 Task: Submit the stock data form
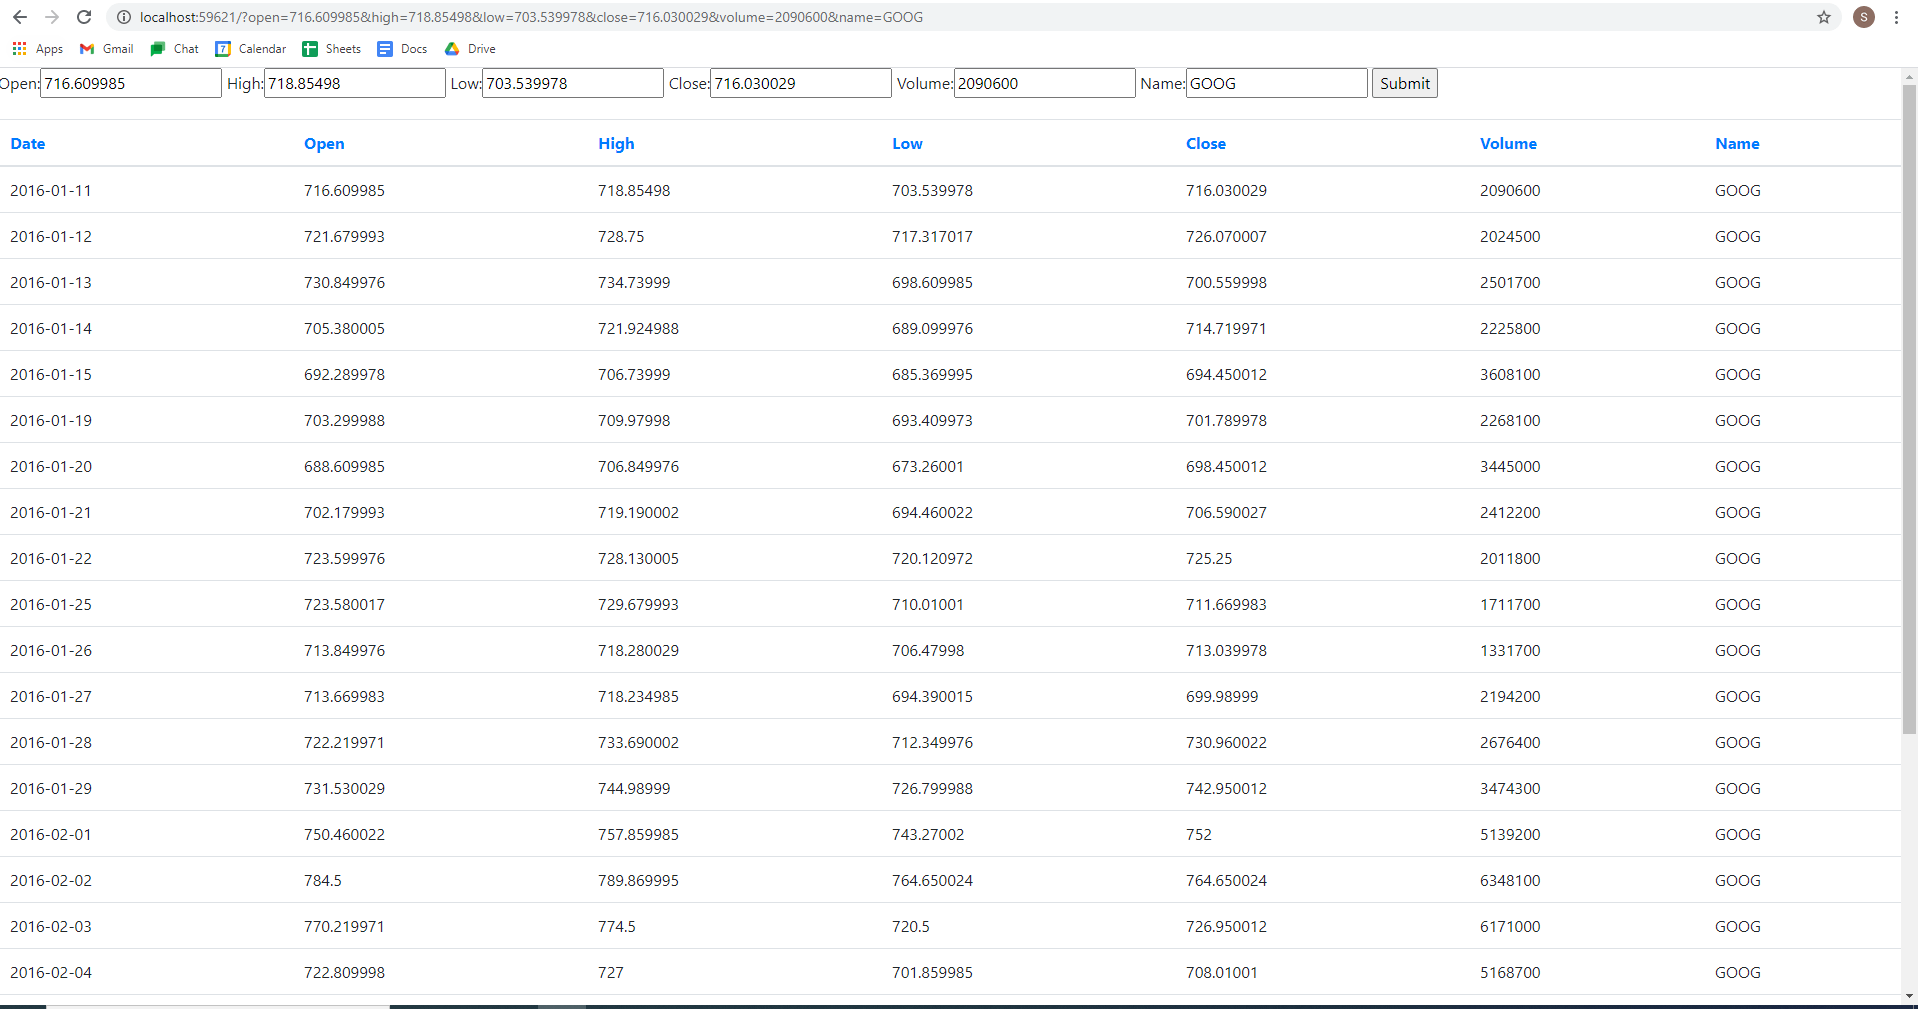1403,83
